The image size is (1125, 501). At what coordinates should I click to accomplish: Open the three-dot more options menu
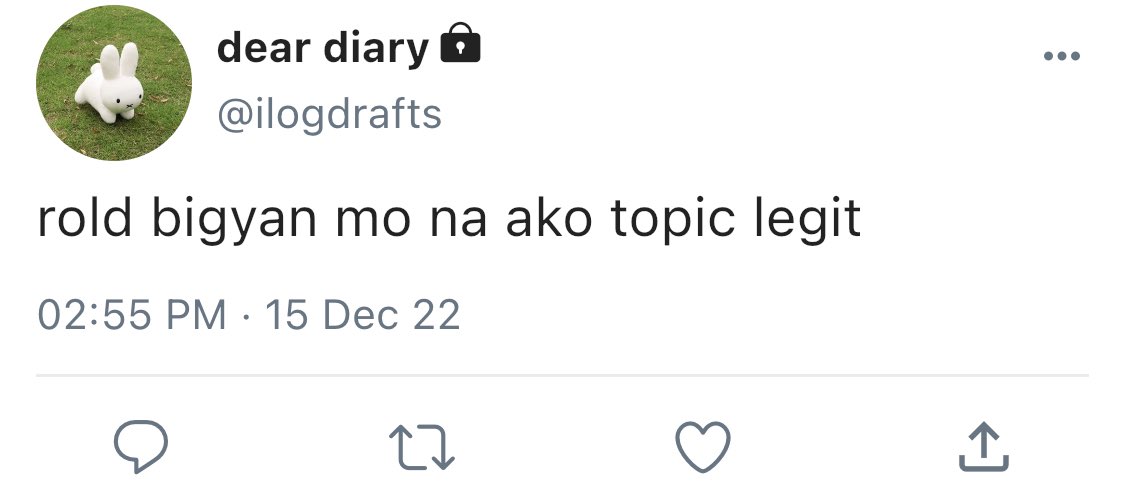click(x=1062, y=55)
